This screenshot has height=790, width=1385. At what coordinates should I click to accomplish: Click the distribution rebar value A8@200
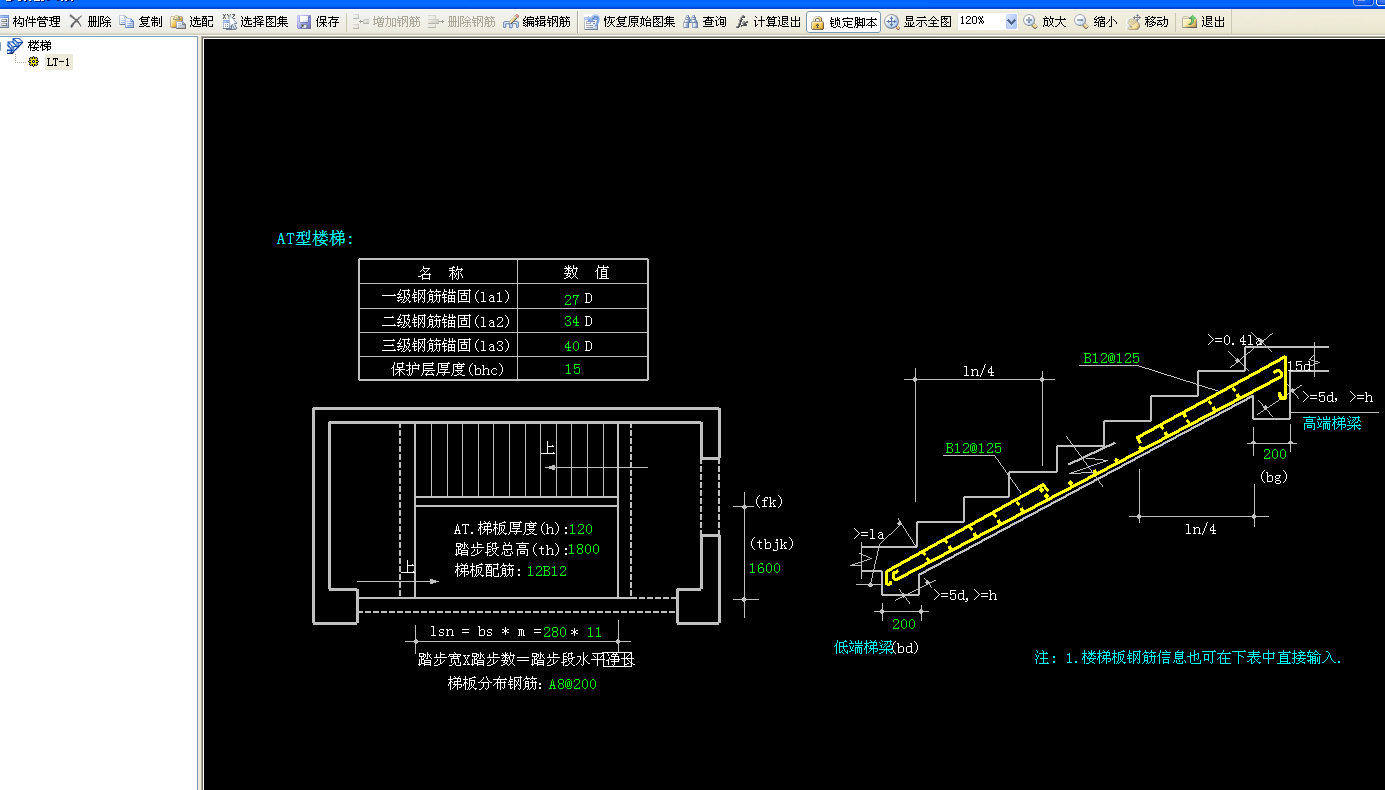point(573,685)
